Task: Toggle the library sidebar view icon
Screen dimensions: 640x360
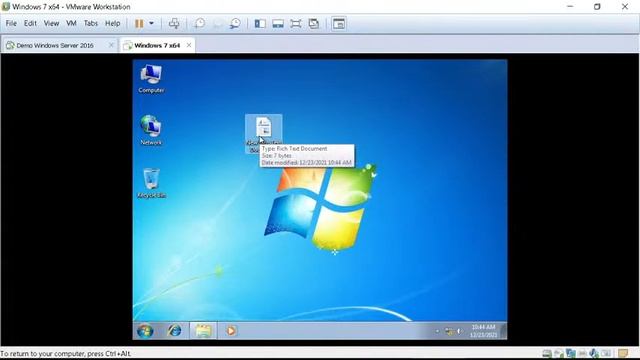Action: point(260,24)
